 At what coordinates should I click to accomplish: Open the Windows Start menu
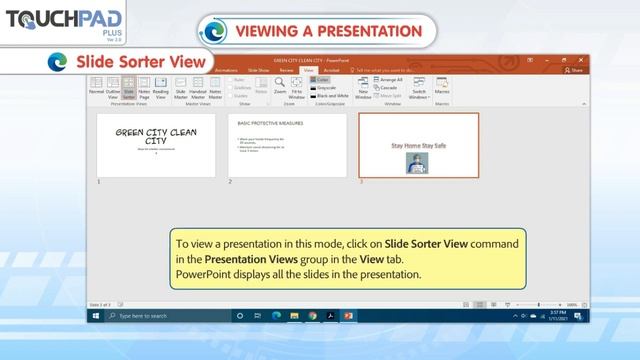pyautogui.click(x=96, y=316)
